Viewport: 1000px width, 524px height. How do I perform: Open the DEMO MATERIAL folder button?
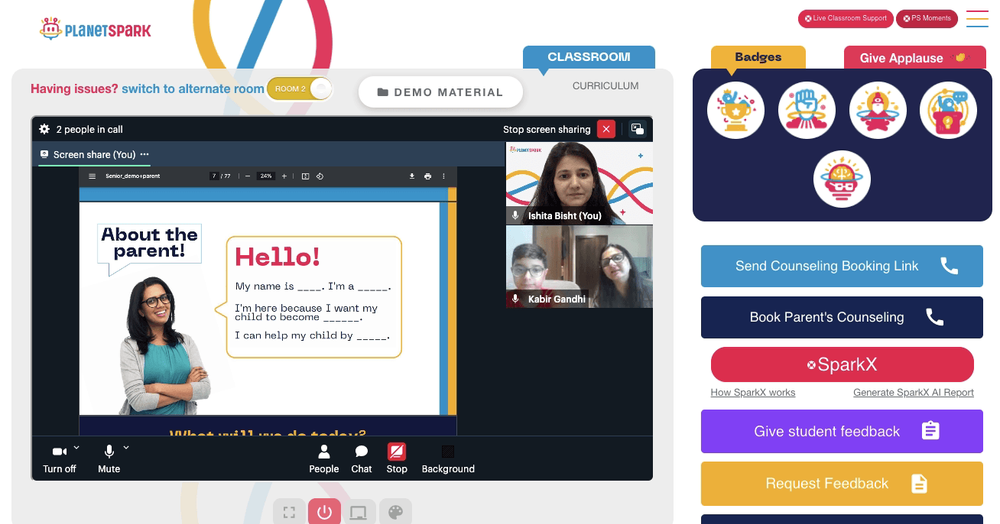coord(441,92)
